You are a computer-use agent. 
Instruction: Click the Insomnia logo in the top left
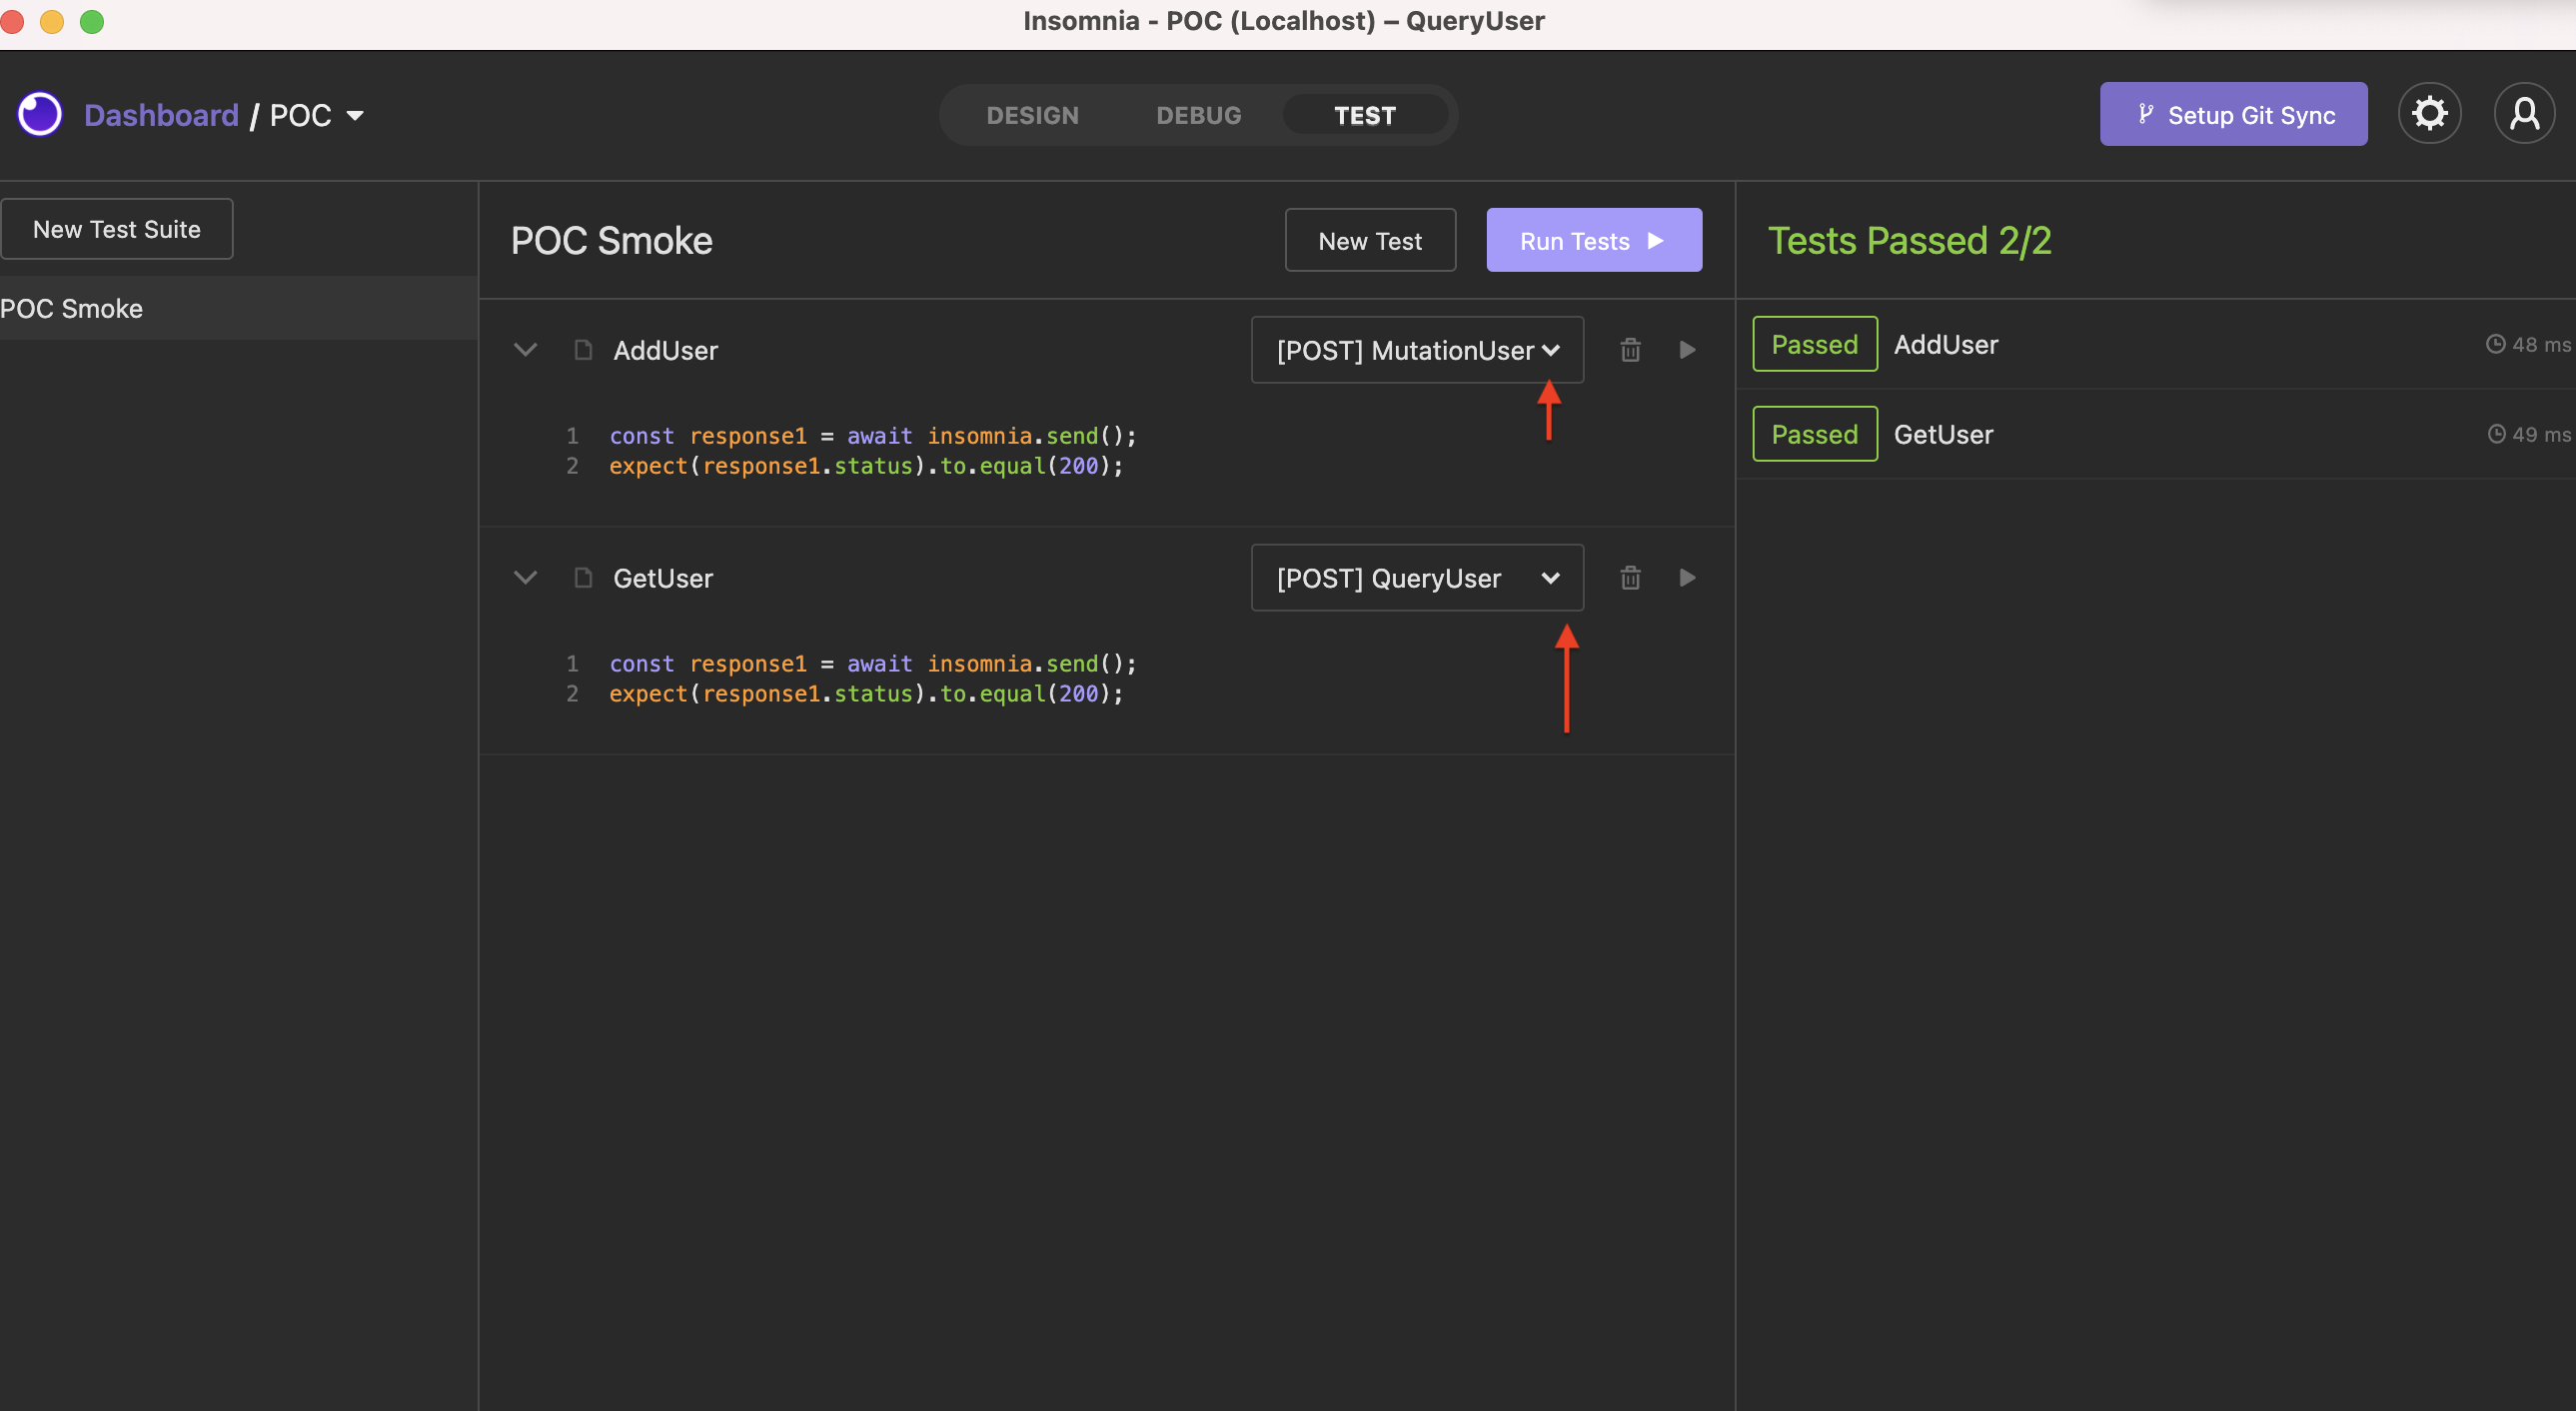39,114
